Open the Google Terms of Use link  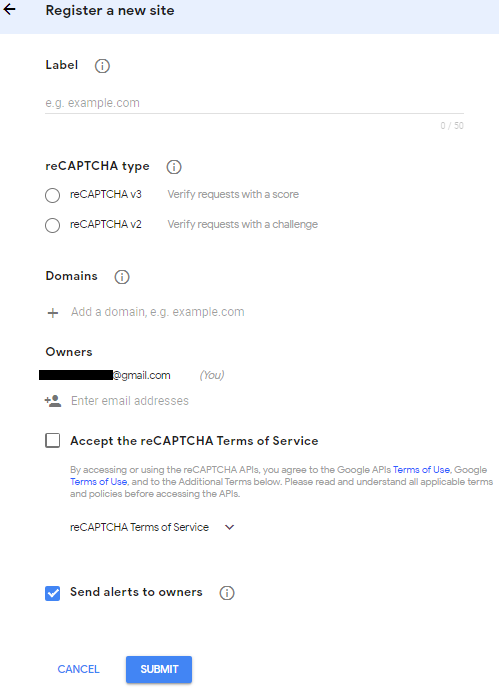coord(99,482)
